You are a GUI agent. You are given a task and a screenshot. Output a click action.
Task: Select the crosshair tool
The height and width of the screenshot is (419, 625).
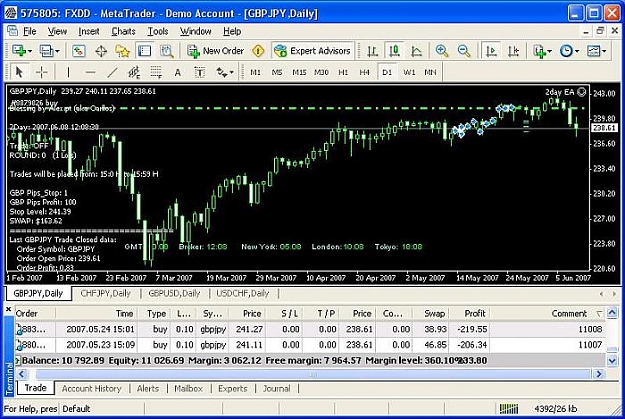(41, 72)
